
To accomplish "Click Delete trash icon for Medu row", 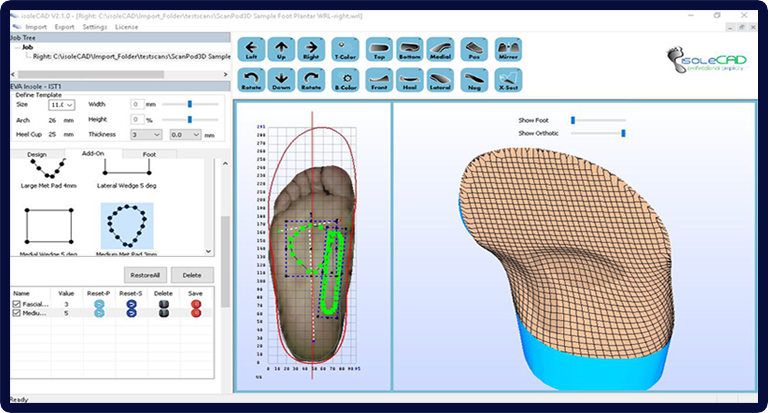I will click(164, 313).
